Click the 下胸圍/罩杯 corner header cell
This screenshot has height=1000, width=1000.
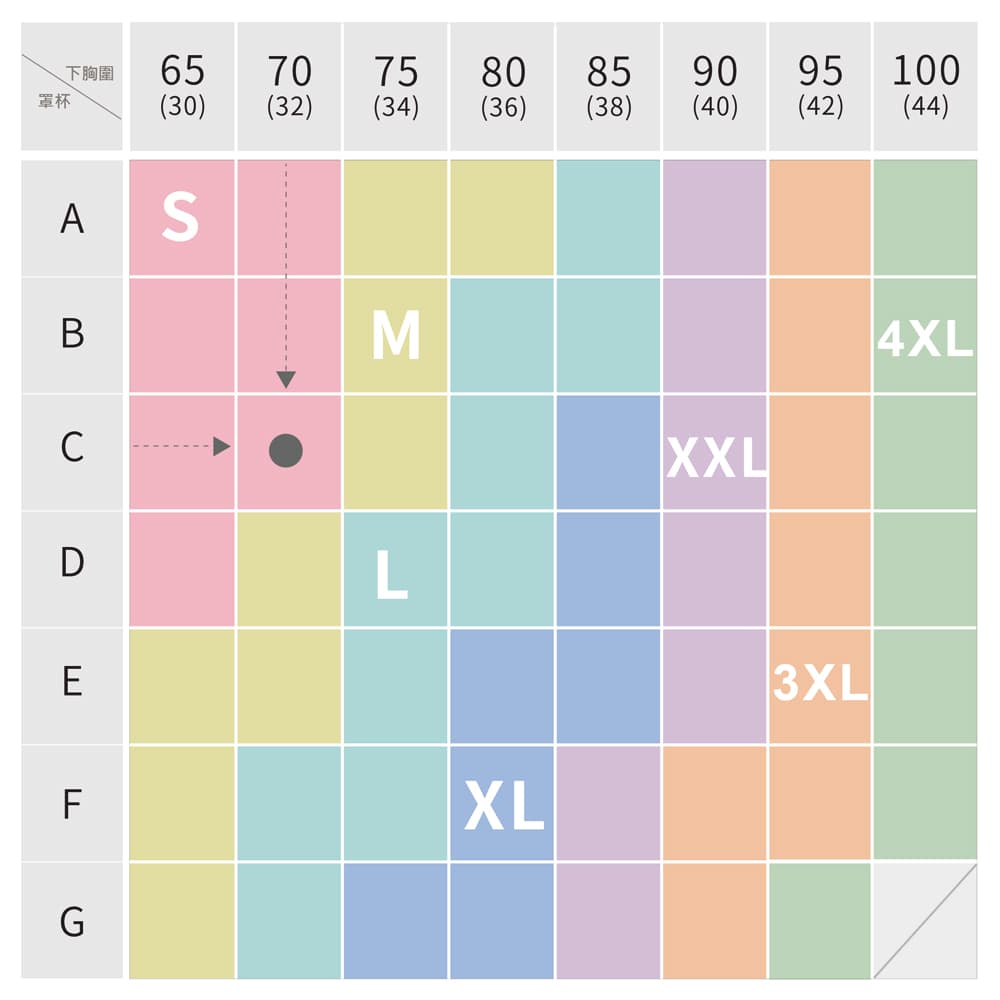pos(72,86)
